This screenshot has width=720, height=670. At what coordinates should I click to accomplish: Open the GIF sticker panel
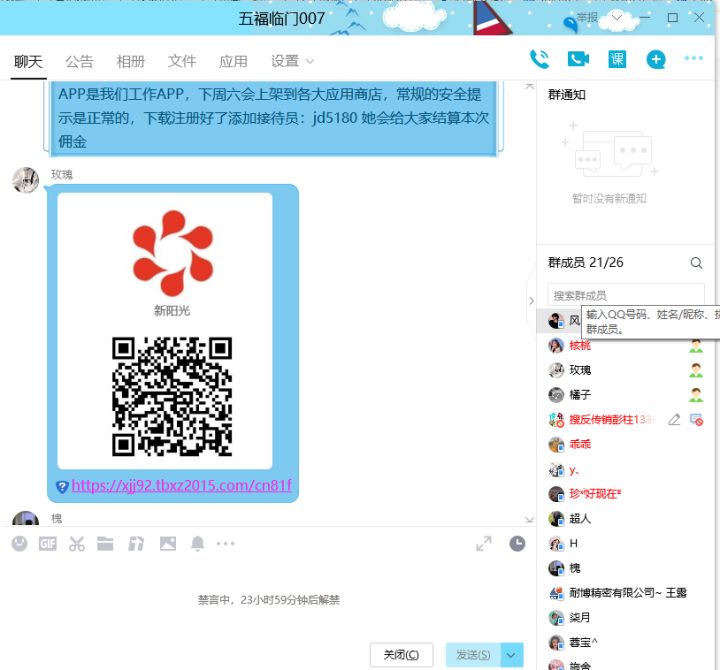[48, 544]
